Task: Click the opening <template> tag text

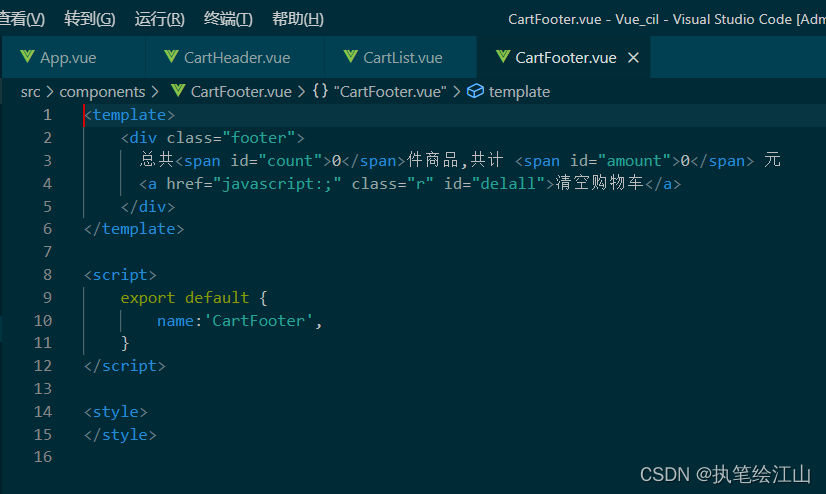Action: (x=130, y=115)
